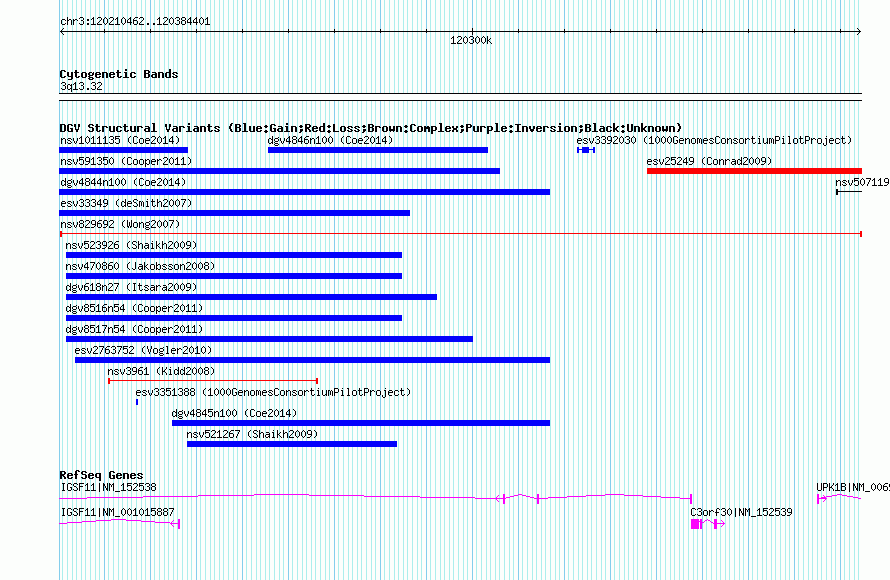The width and height of the screenshot is (890, 580).
Task: Open the esv3392030 1000GenomesConsortiumPilotProject label
Action: 714,140
